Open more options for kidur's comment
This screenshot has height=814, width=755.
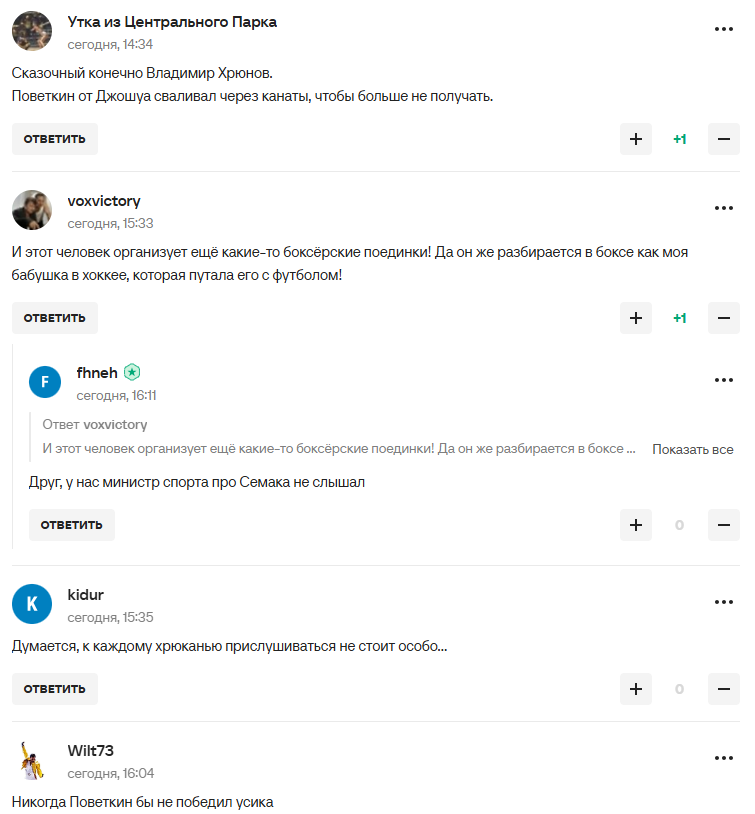[724, 602]
